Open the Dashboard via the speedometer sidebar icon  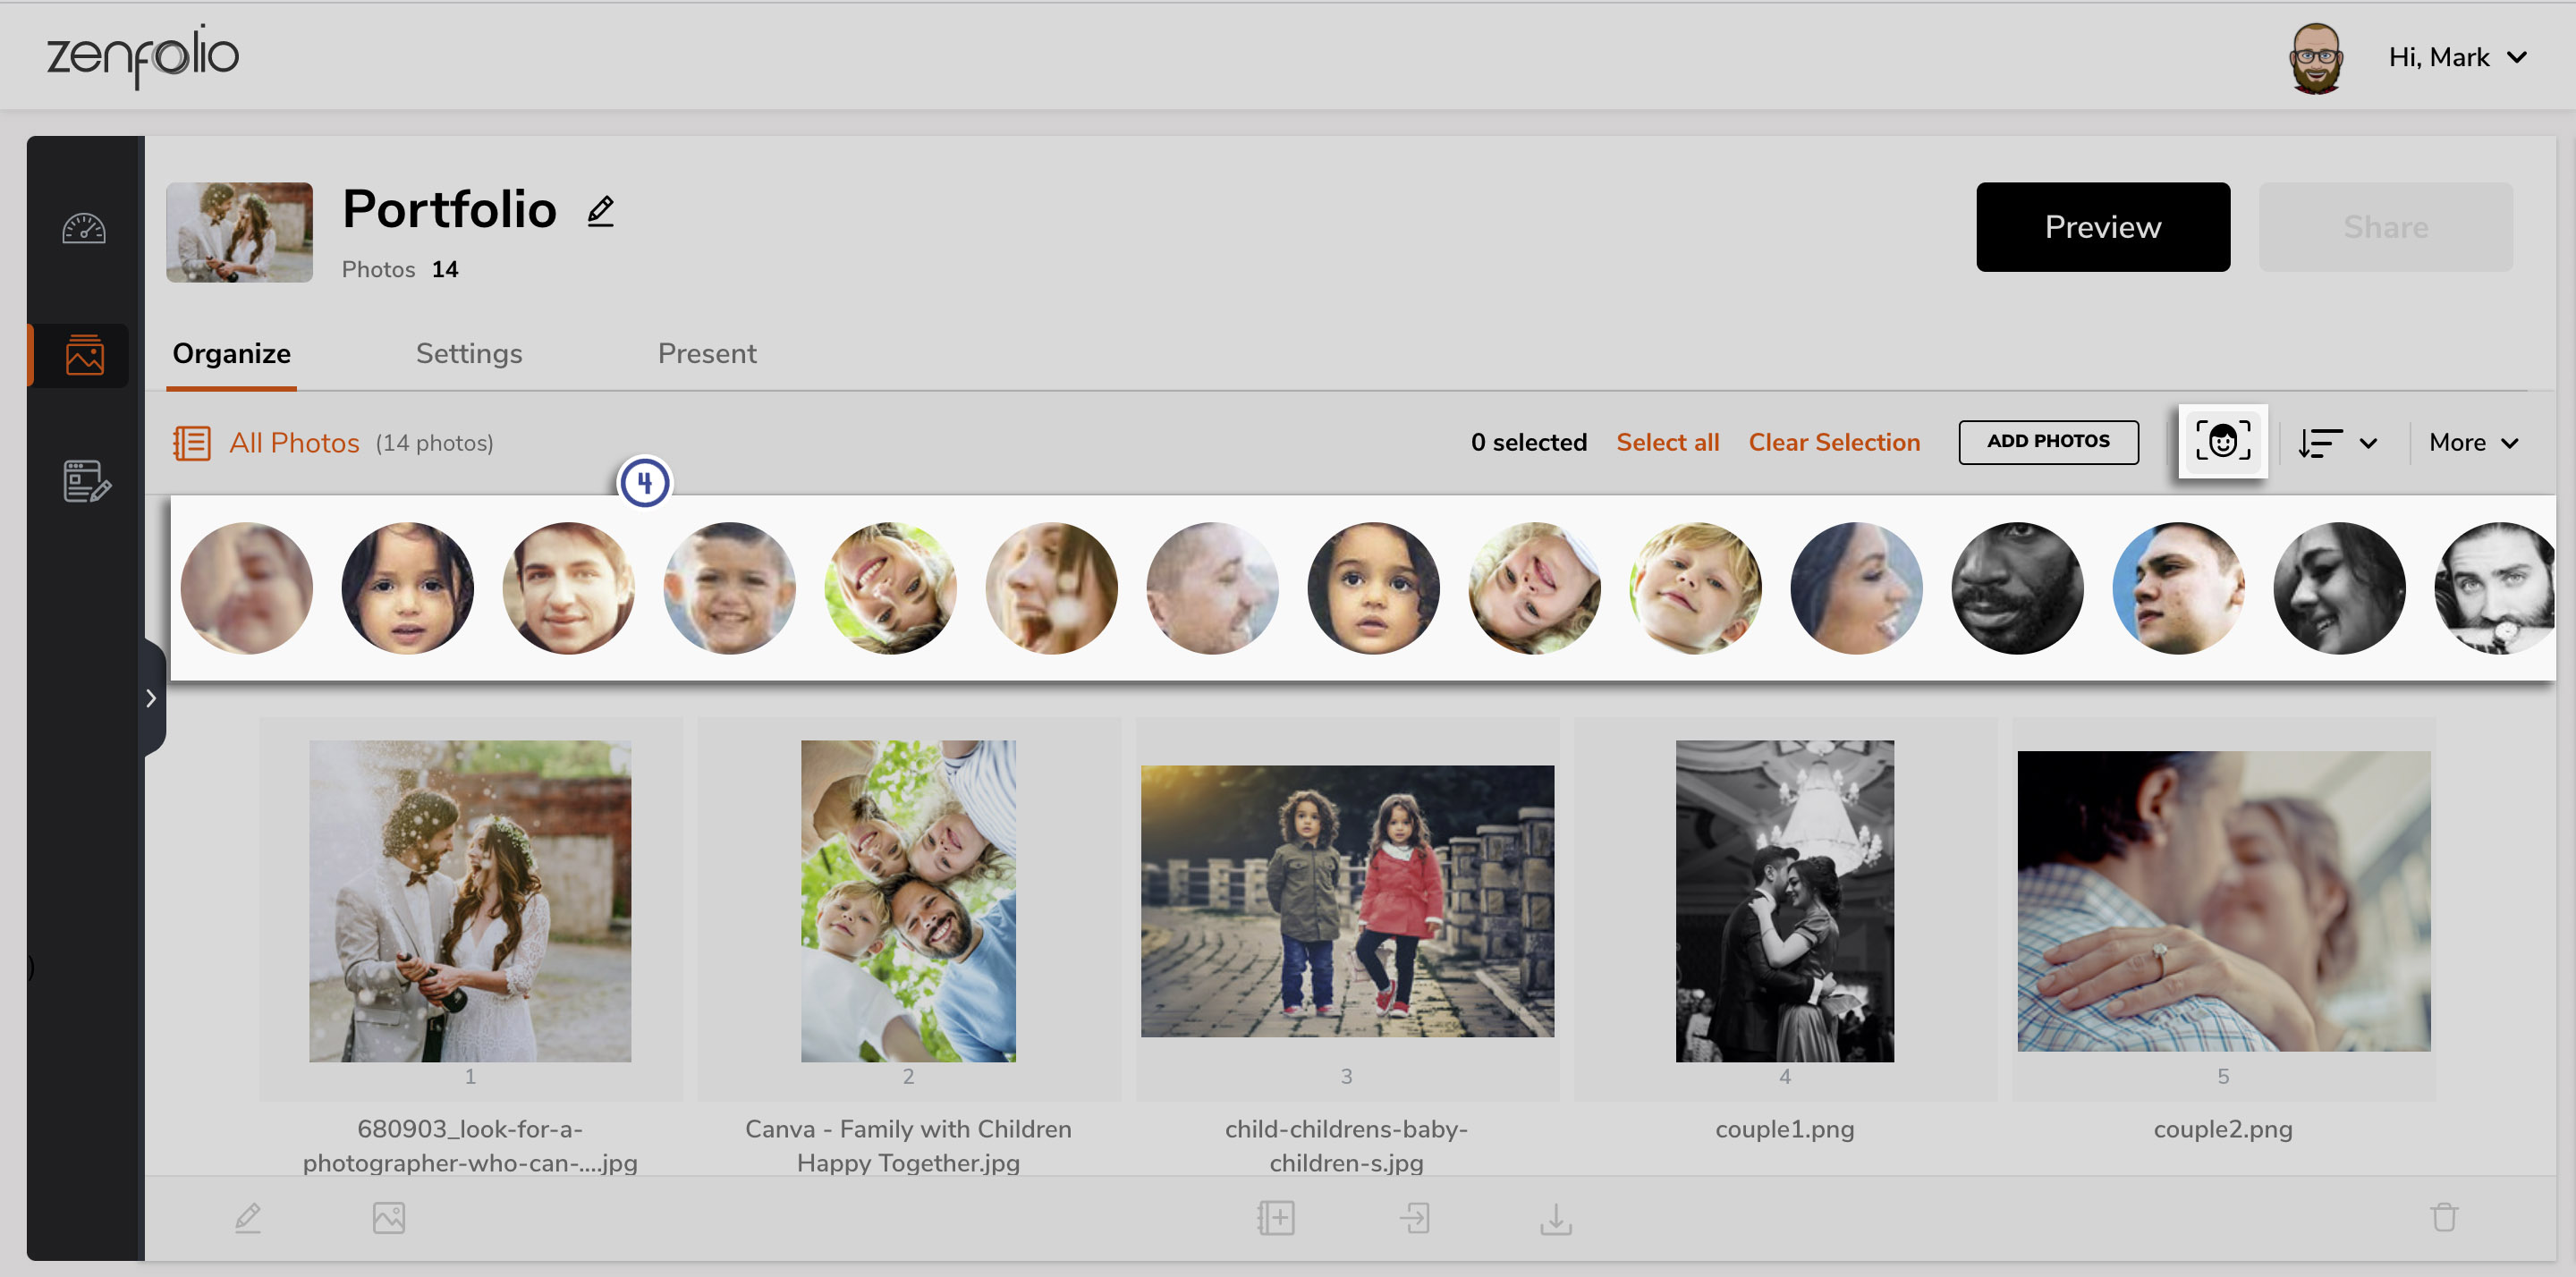click(84, 228)
